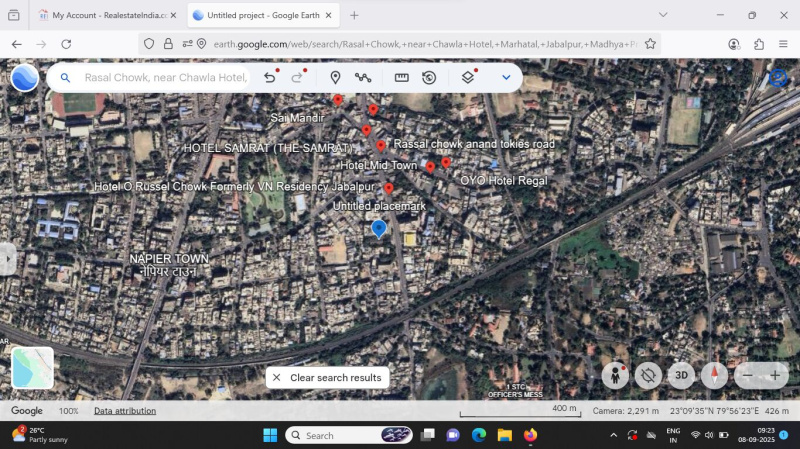Click the location permission icon in address bar
This screenshot has width=800, height=449.
click(202, 44)
